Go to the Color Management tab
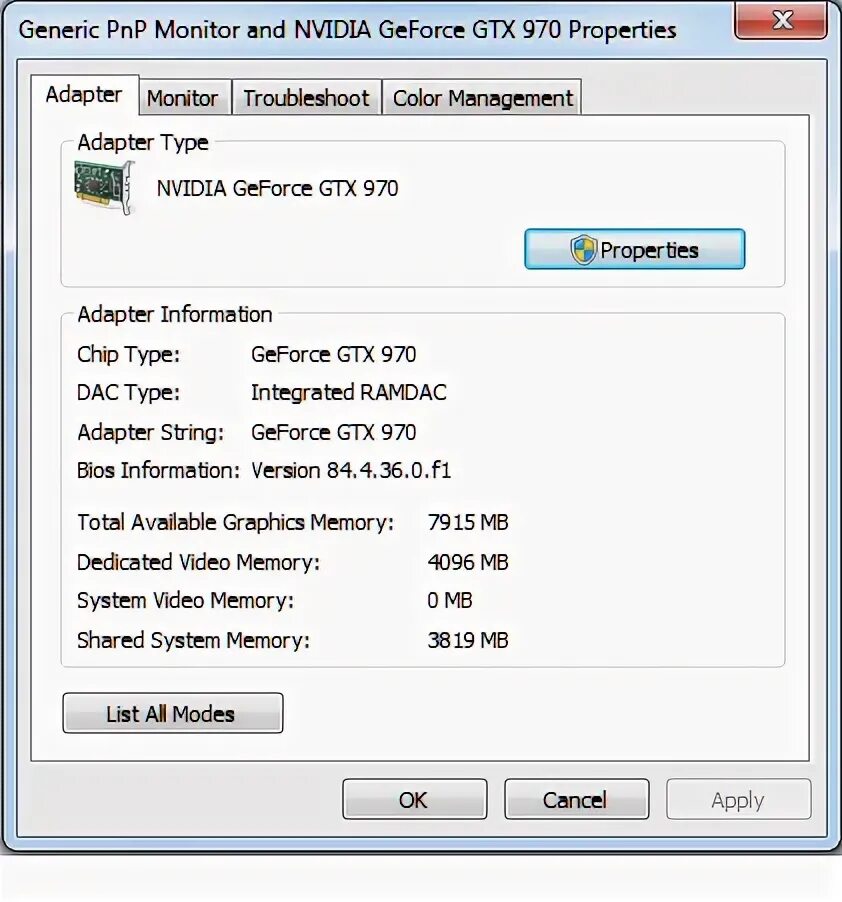 click(483, 98)
